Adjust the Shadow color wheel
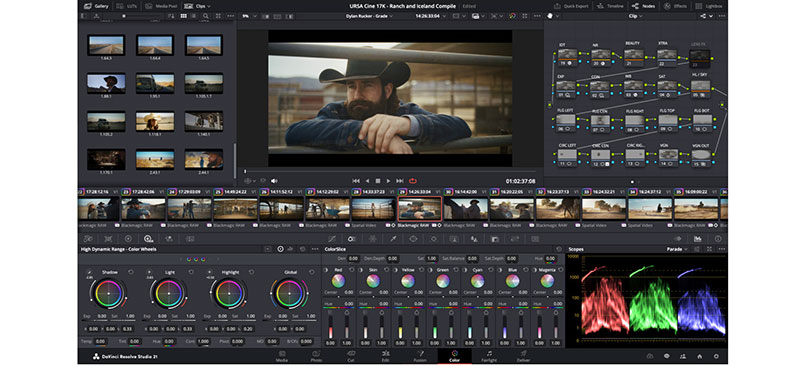Viewport: 800px width, 366px height. point(109,294)
